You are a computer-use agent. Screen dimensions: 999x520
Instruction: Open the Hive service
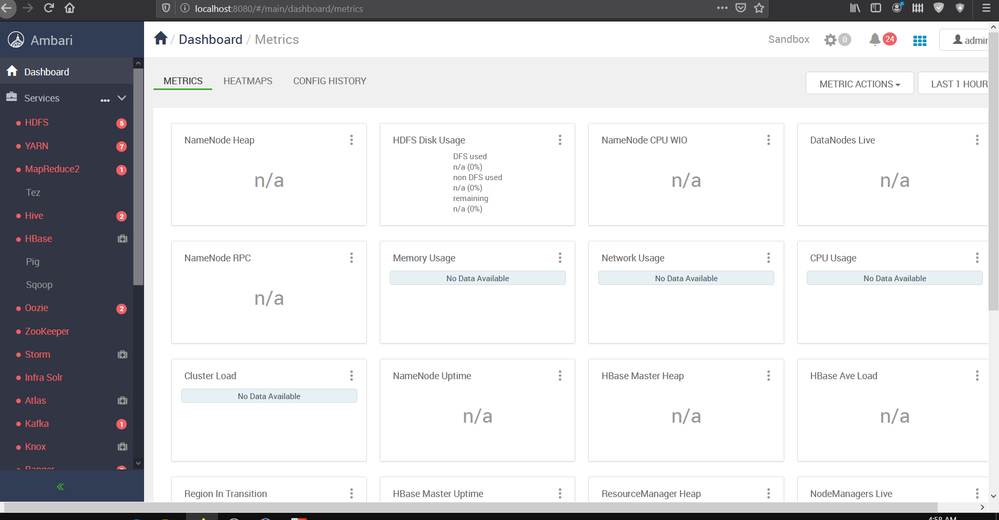pyautogui.click(x=34, y=215)
